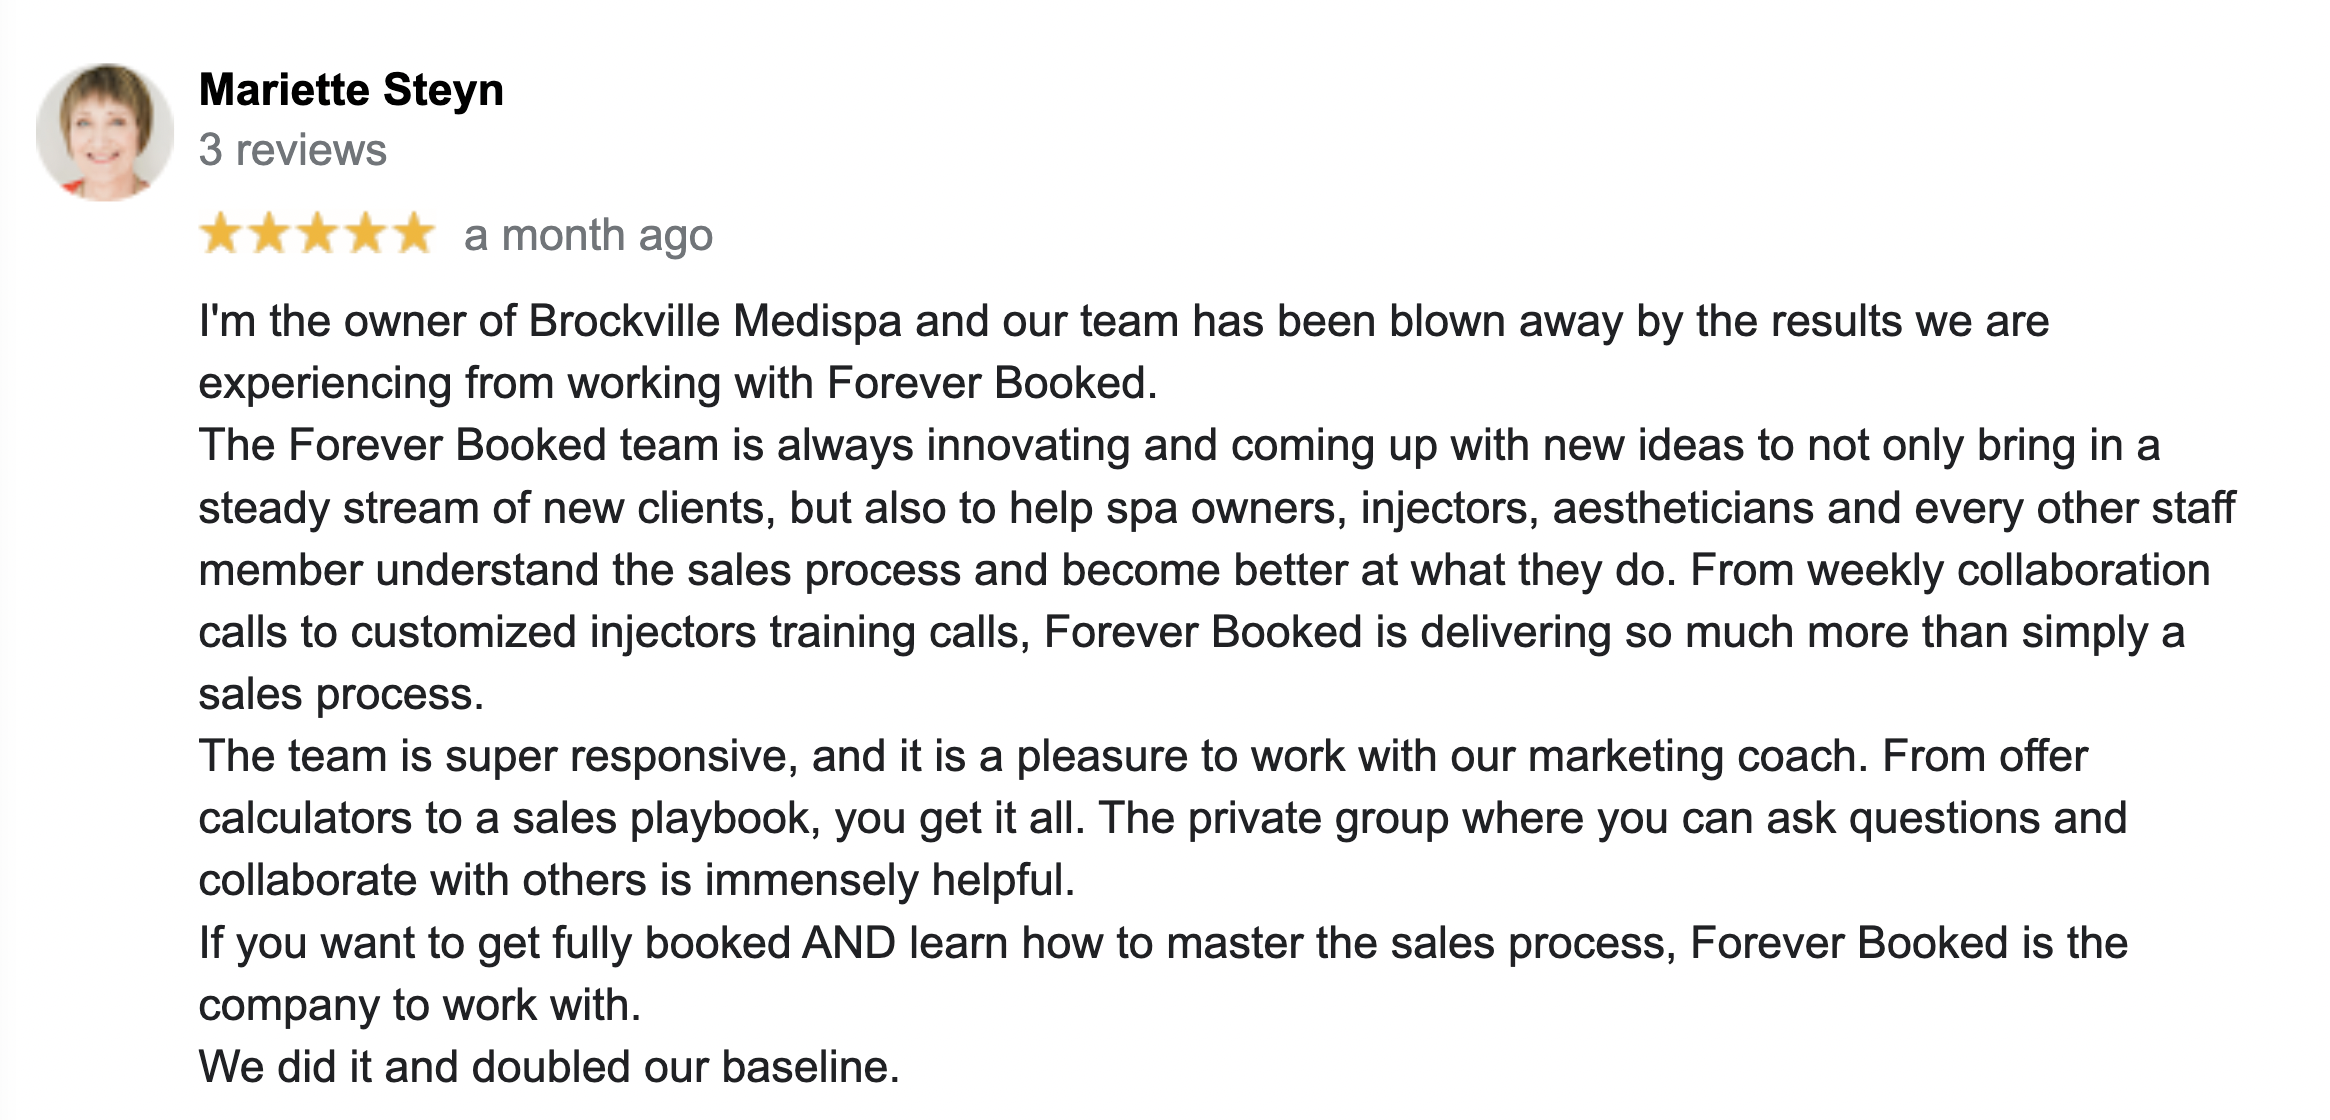Click 'From weekly collaboration' phrase
Image resolution: width=2330 pixels, height=1120 pixels.
[1950, 570]
